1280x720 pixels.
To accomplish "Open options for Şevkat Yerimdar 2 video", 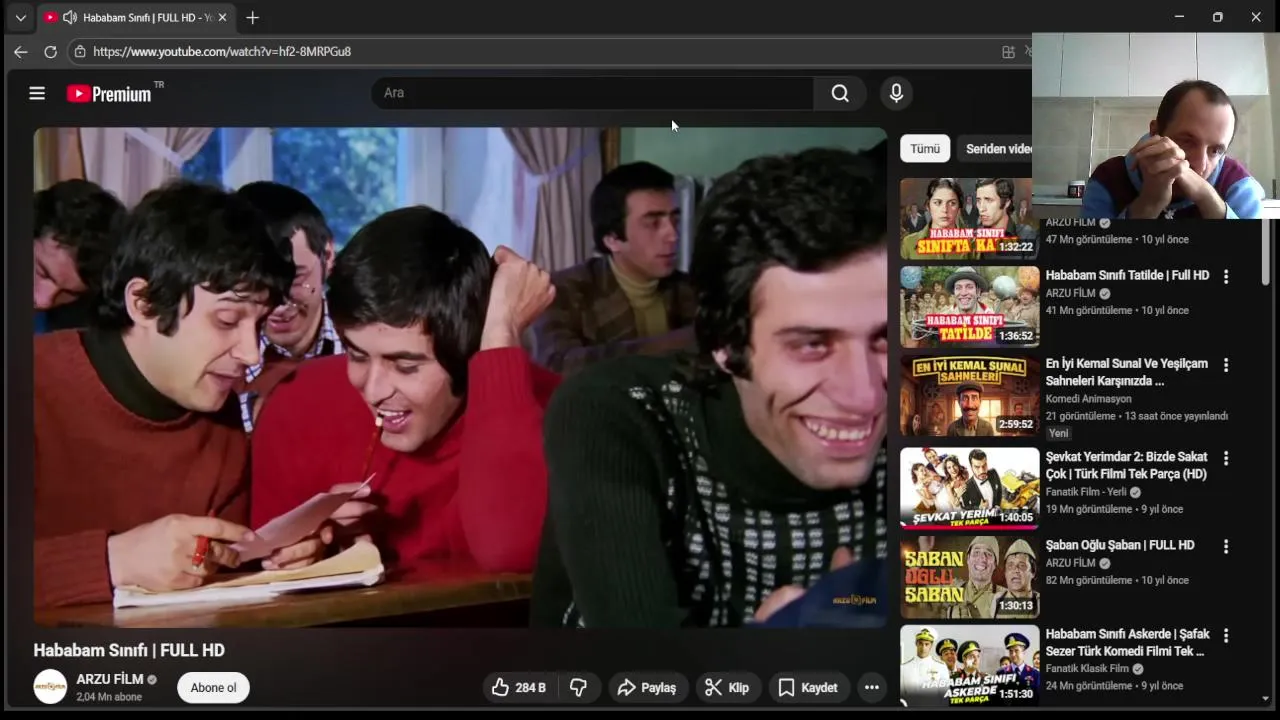I will coord(1225,458).
